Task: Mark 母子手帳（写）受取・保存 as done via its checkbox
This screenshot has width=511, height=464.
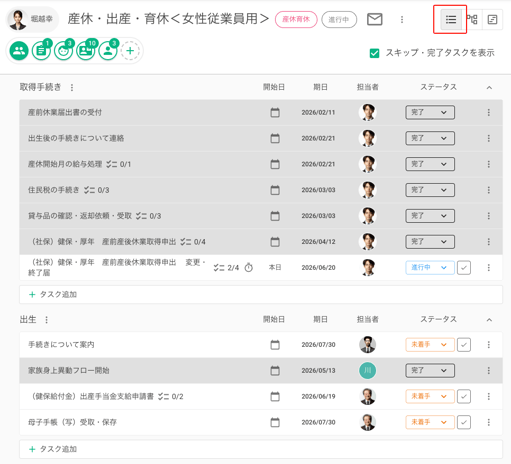Action: 464,422
